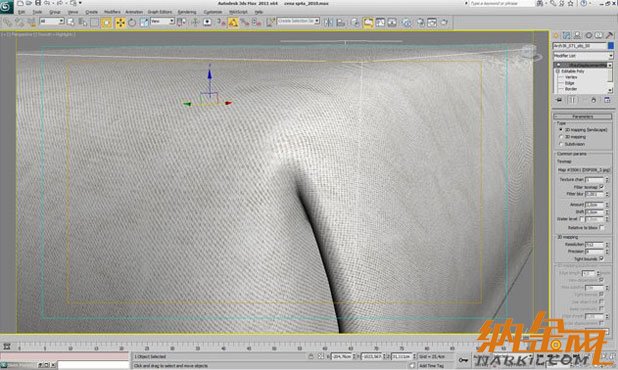The height and width of the screenshot is (370, 618).
Task: Click the Edit Named Selection Sets icon
Action: pyautogui.click(x=270, y=22)
